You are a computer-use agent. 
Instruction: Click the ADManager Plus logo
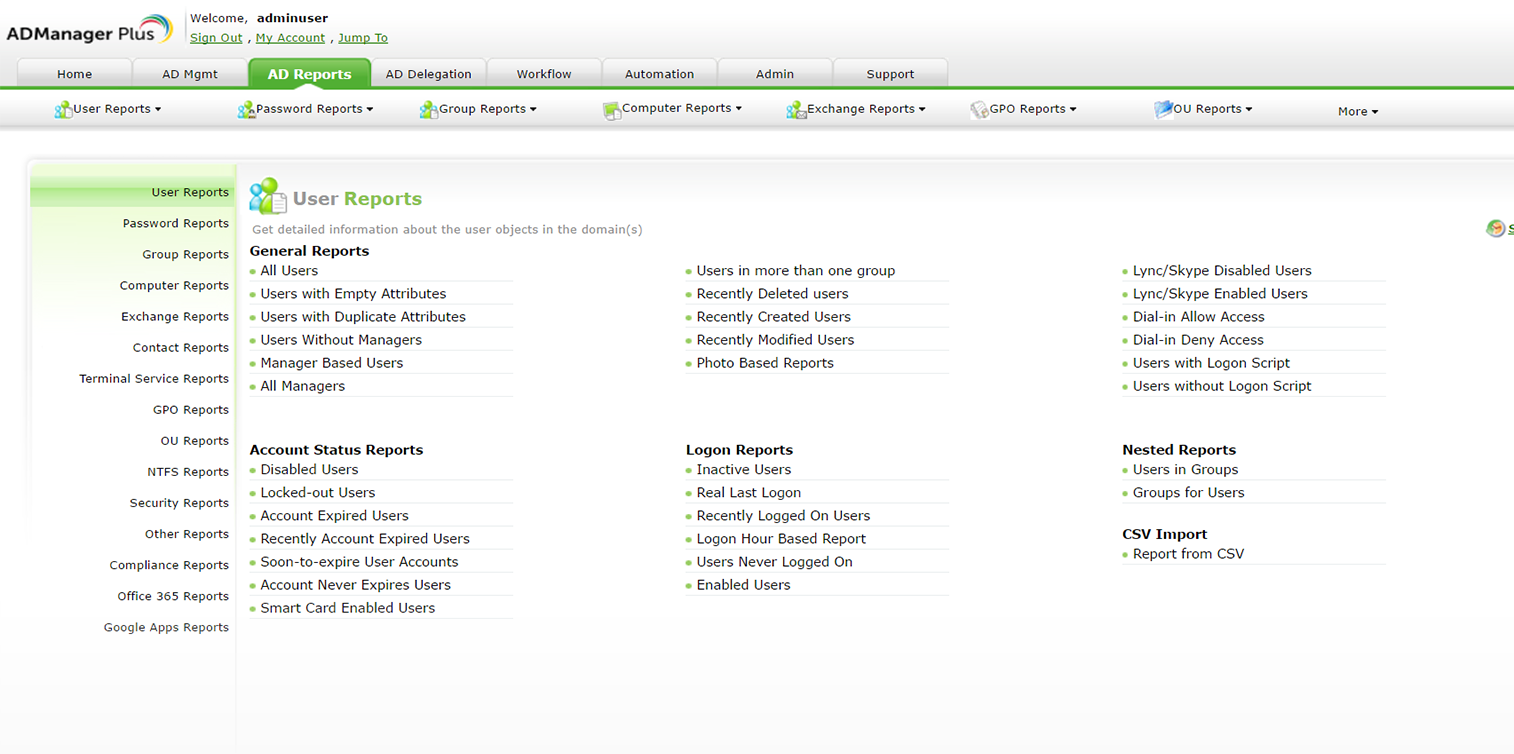[89, 29]
